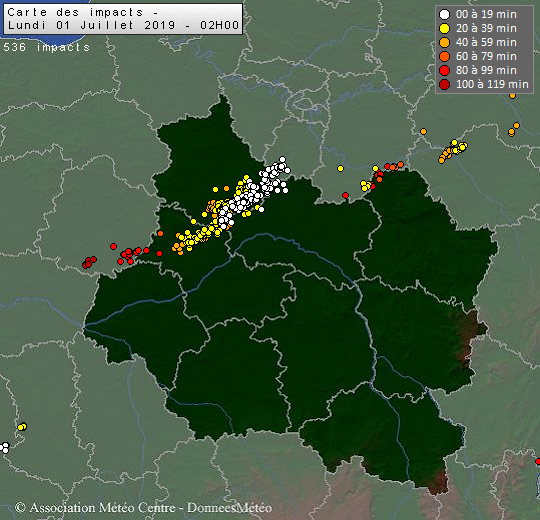Click the white impact dots at far left edge
Screen dimensions: 540x520
click(x=4, y=448)
